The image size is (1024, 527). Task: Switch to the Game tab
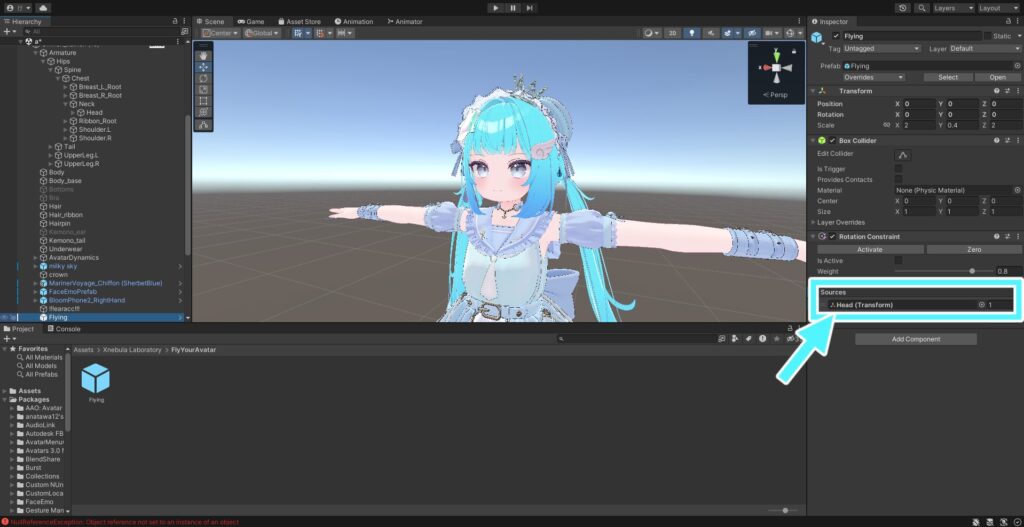pos(250,21)
